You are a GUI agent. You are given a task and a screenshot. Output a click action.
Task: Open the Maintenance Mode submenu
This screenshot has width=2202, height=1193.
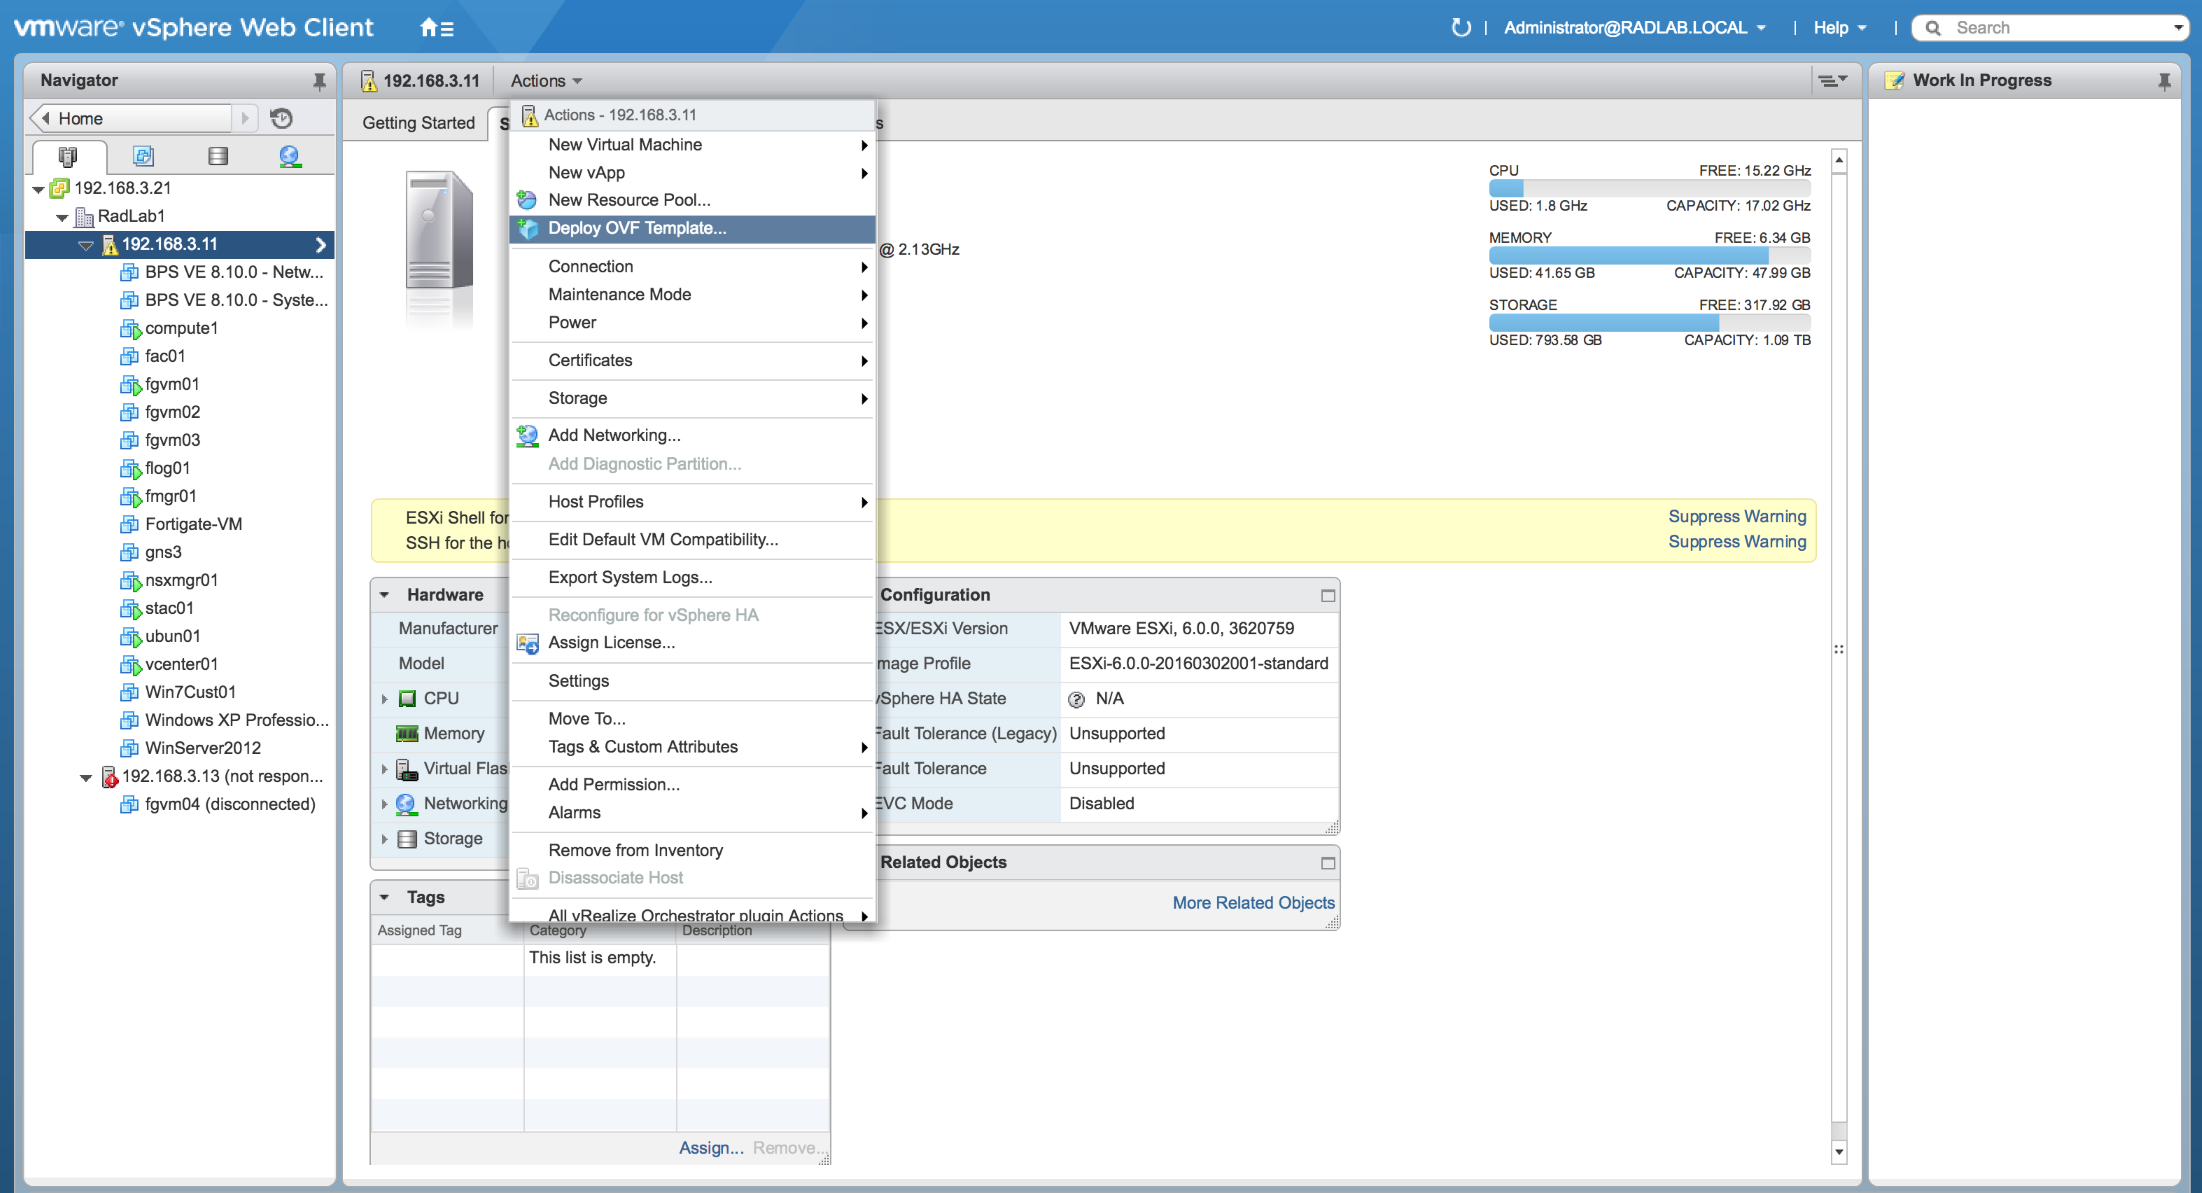pyautogui.click(x=619, y=294)
